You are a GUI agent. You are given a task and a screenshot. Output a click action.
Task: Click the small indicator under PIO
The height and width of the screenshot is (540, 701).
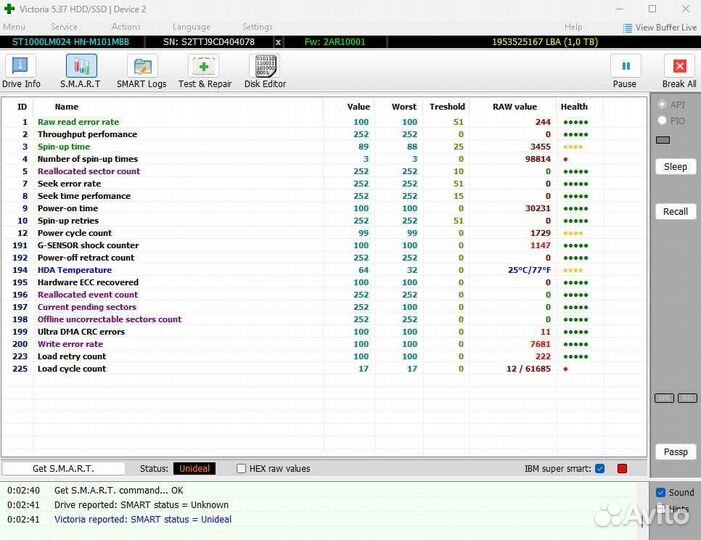coord(663,140)
